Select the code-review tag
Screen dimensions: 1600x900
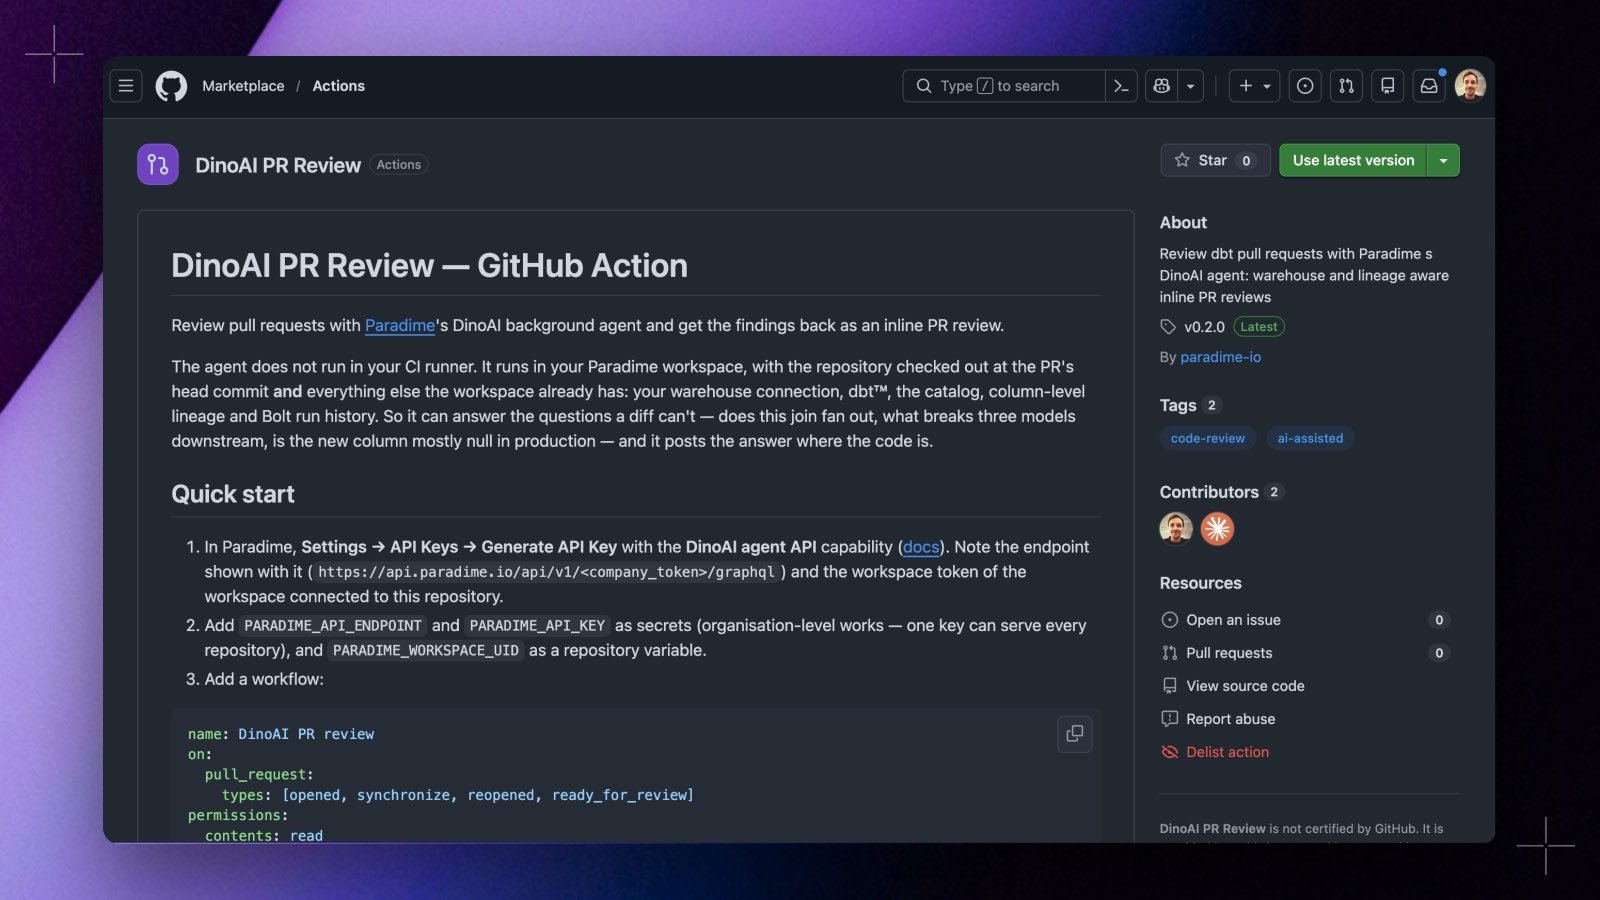(x=1208, y=438)
